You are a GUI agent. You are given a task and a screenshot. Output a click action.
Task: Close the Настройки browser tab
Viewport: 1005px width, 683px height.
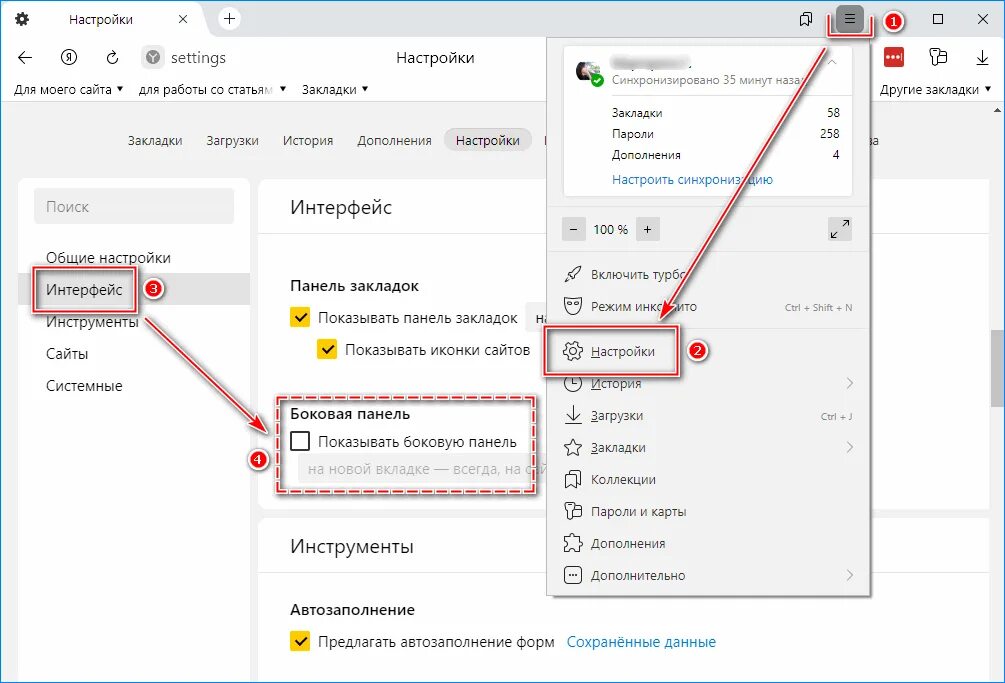pos(183,19)
